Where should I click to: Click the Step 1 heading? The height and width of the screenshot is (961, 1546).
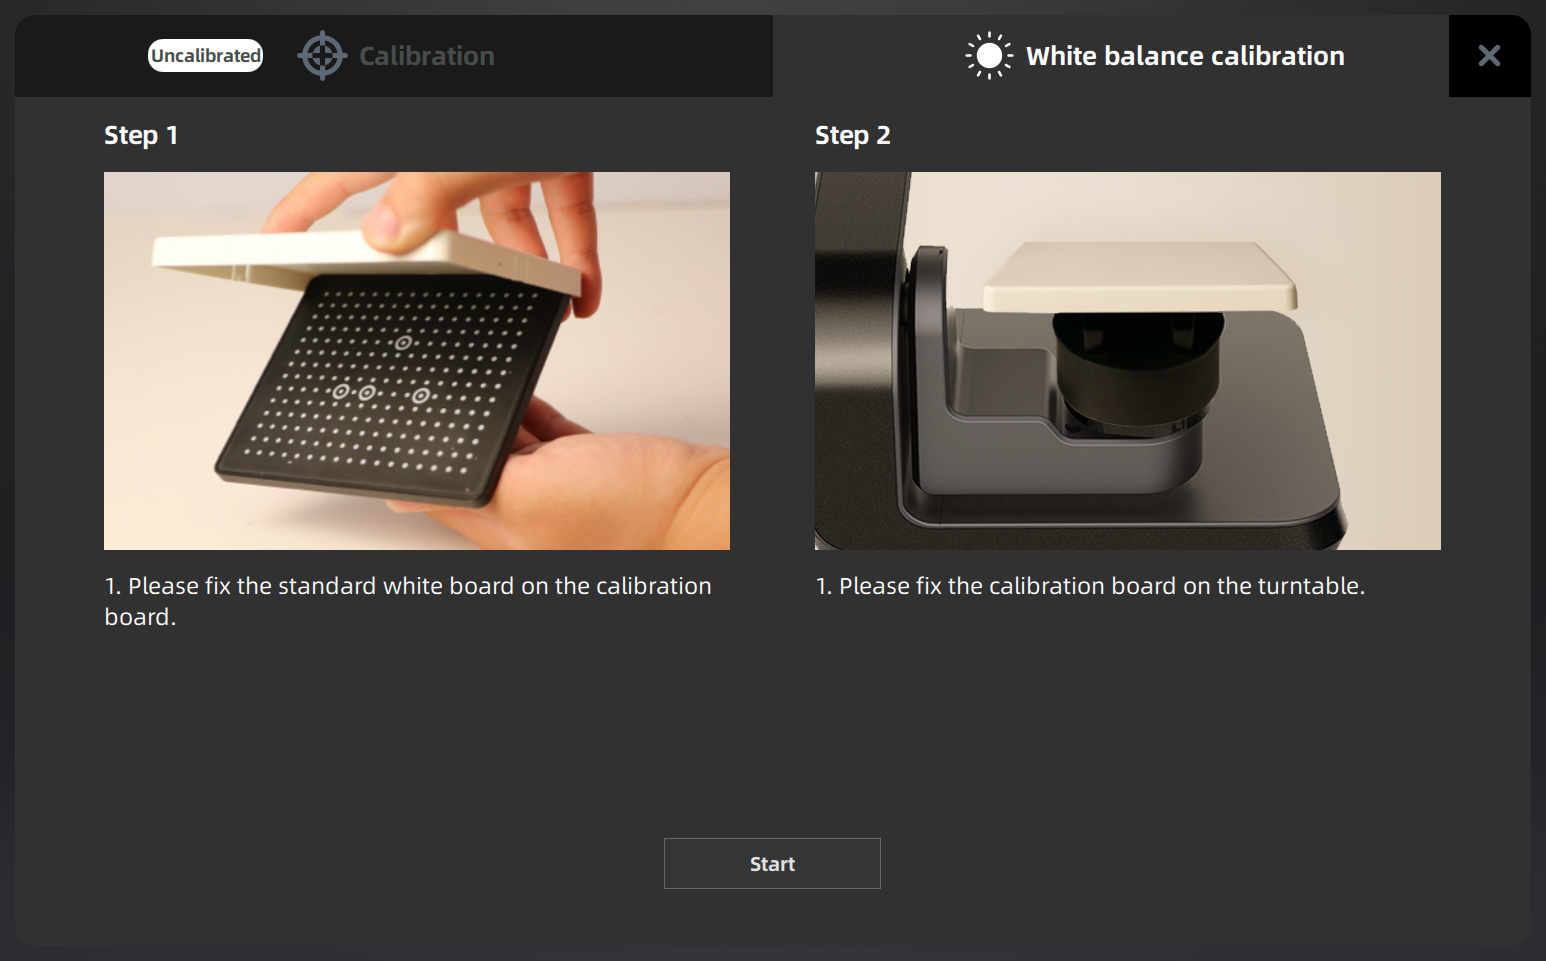tap(141, 135)
